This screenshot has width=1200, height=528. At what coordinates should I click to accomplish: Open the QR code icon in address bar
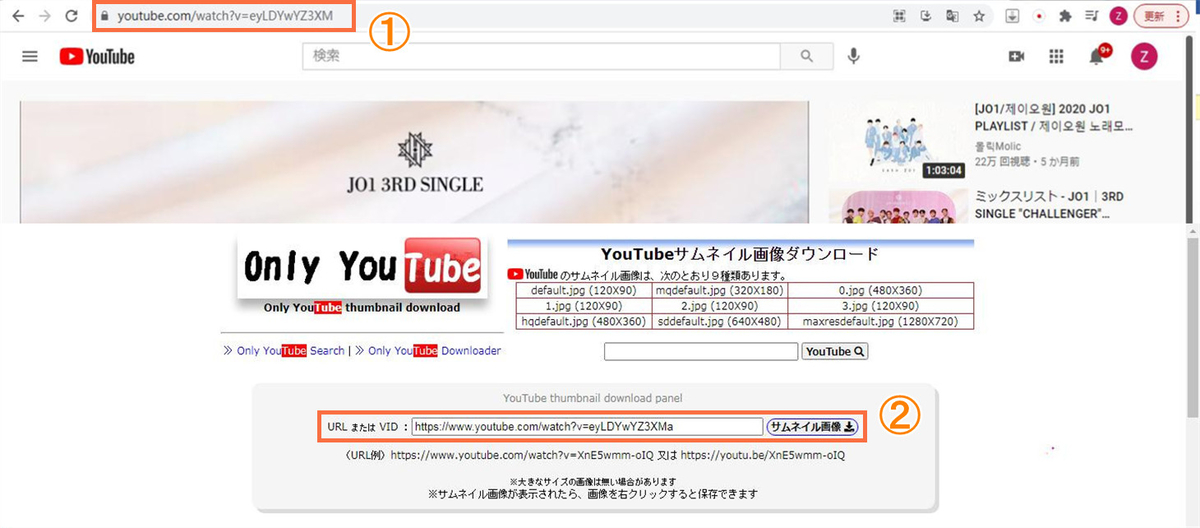(900, 16)
